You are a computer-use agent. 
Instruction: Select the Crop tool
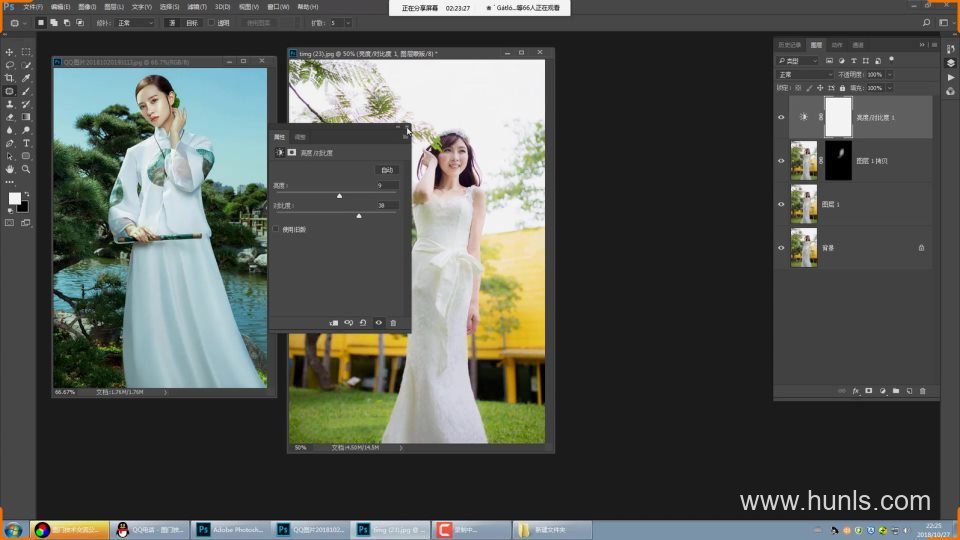point(9,78)
